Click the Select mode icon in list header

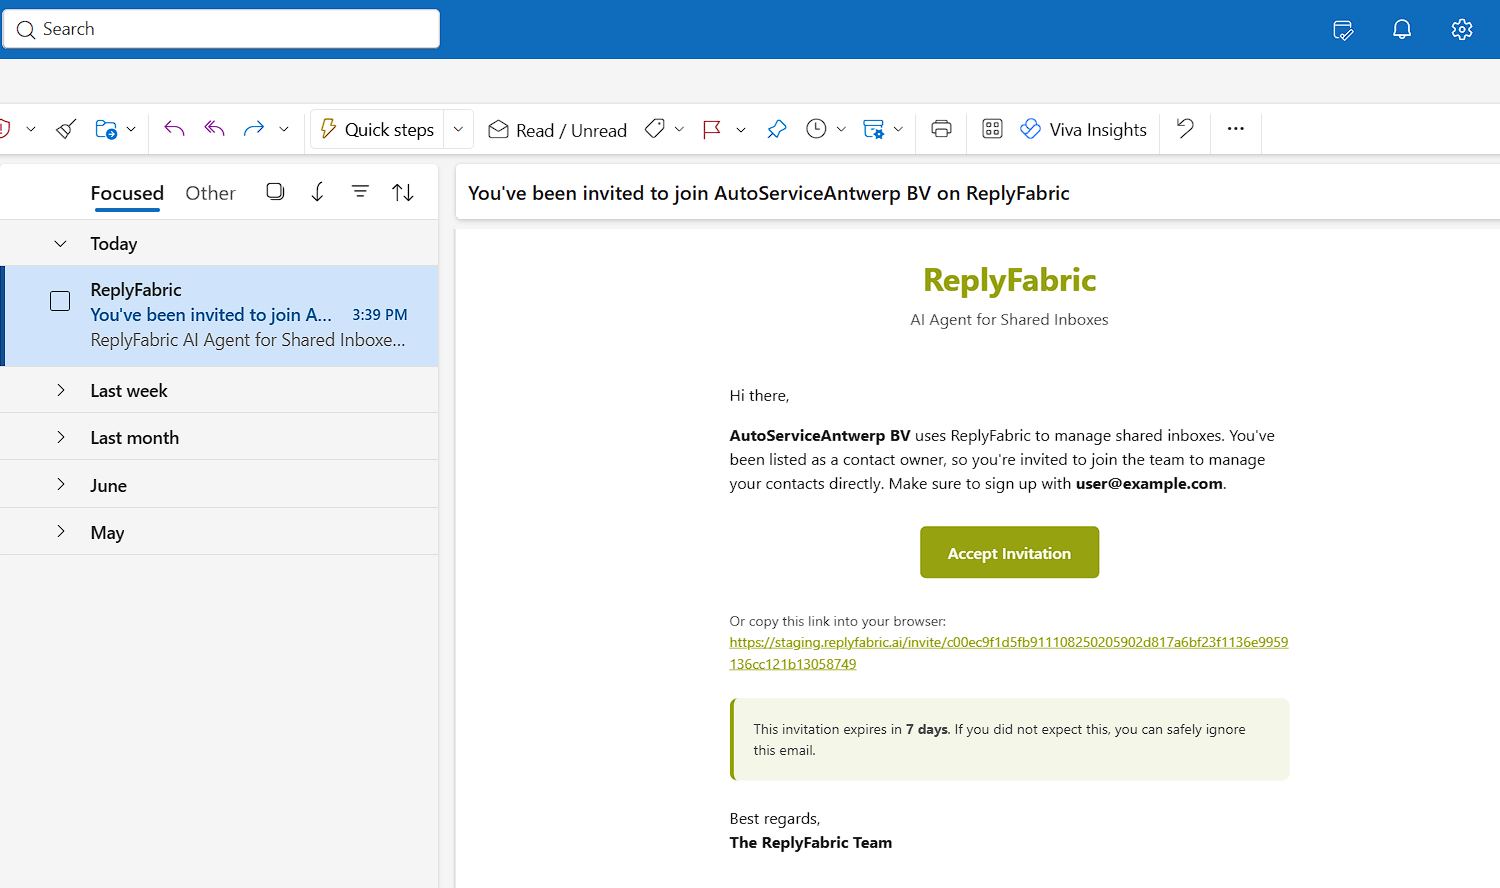275,192
